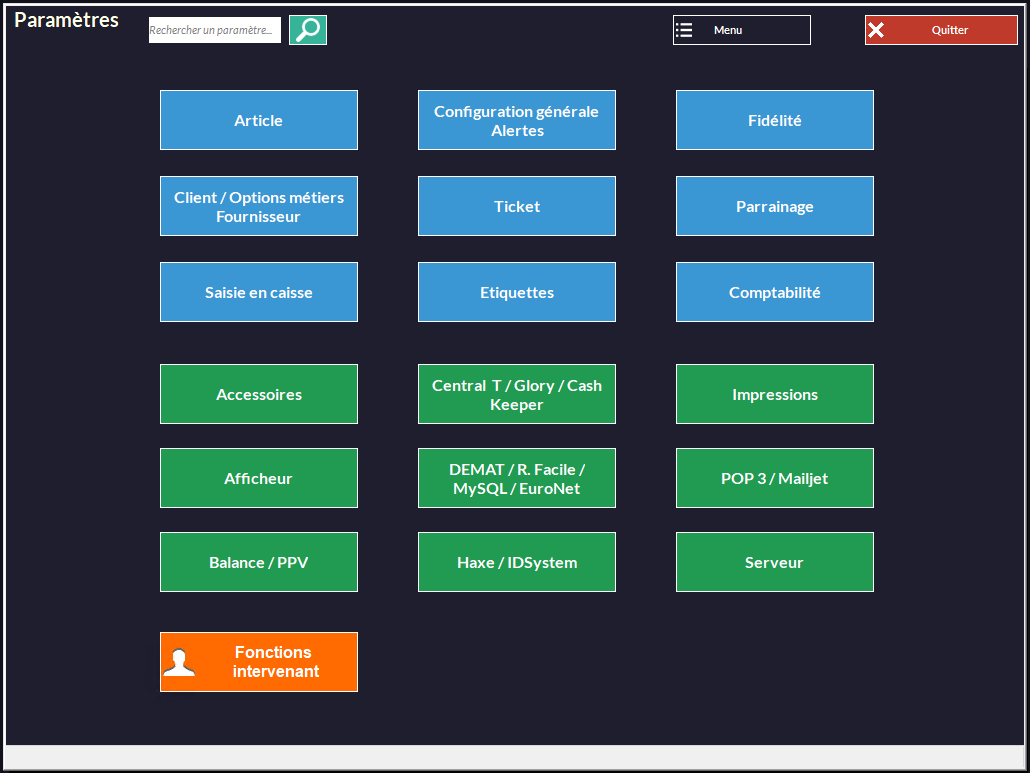The image size is (1030, 773).
Task: Open the Fidélité parameters
Action: click(775, 120)
